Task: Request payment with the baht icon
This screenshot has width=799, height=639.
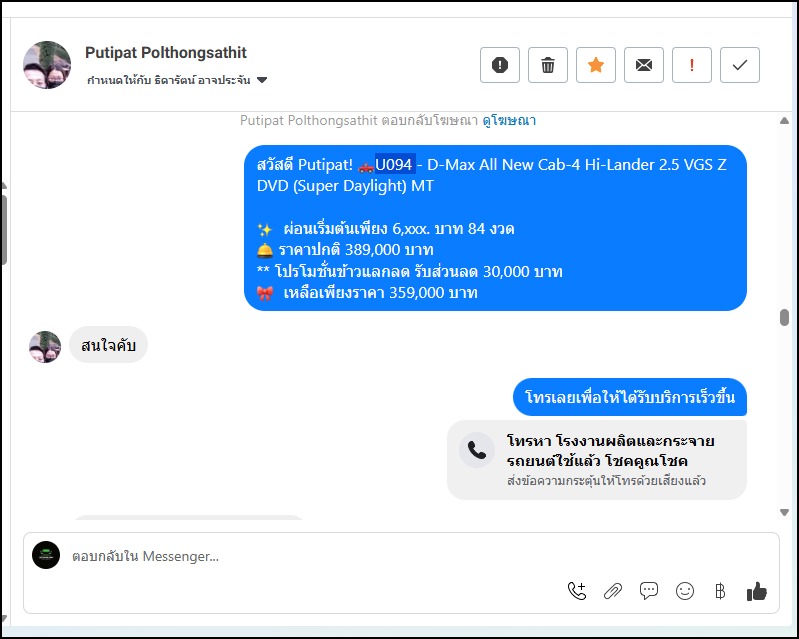Action: 720,591
